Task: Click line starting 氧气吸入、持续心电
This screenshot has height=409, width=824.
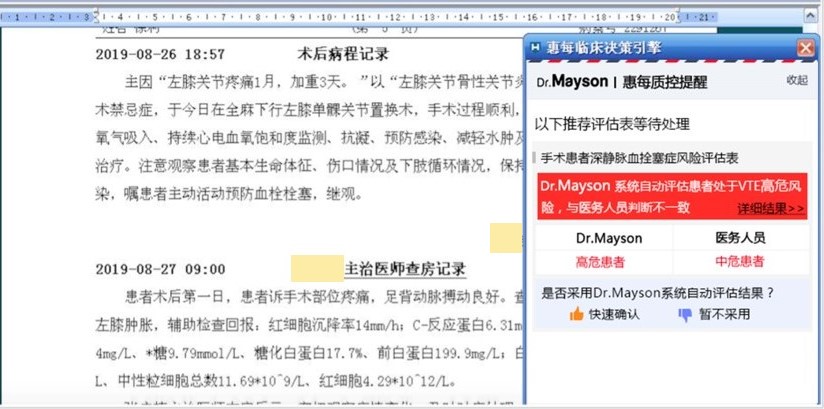Action: click(309, 138)
